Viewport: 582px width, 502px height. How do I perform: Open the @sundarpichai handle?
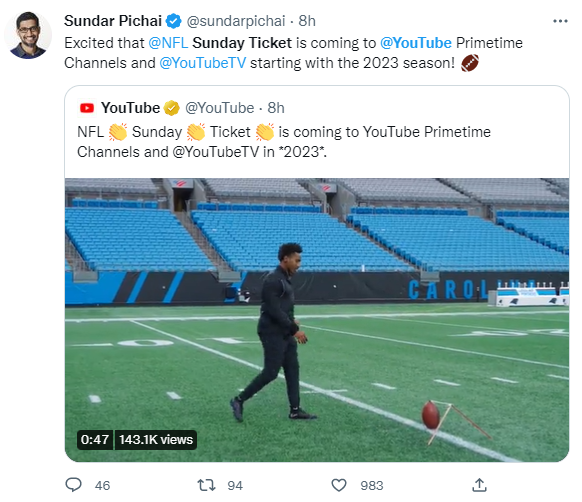point(236,21)
